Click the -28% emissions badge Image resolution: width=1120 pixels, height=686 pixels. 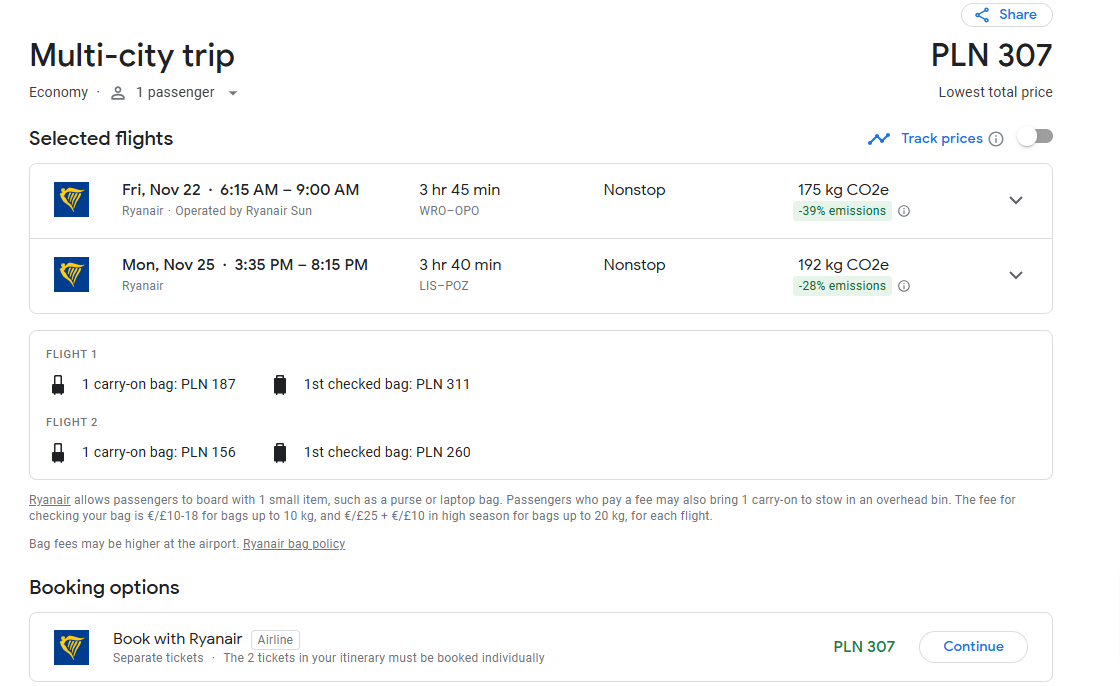click(842, 286)
